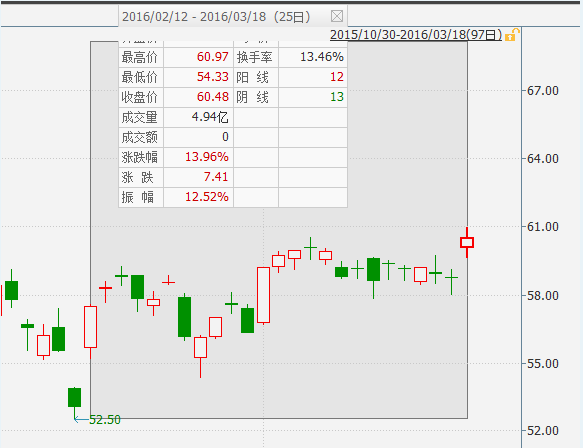This screenshot has width=583, height=448.
Task: Select the 最高价 value 60.97 cell
Action: [x=199, y=57]
